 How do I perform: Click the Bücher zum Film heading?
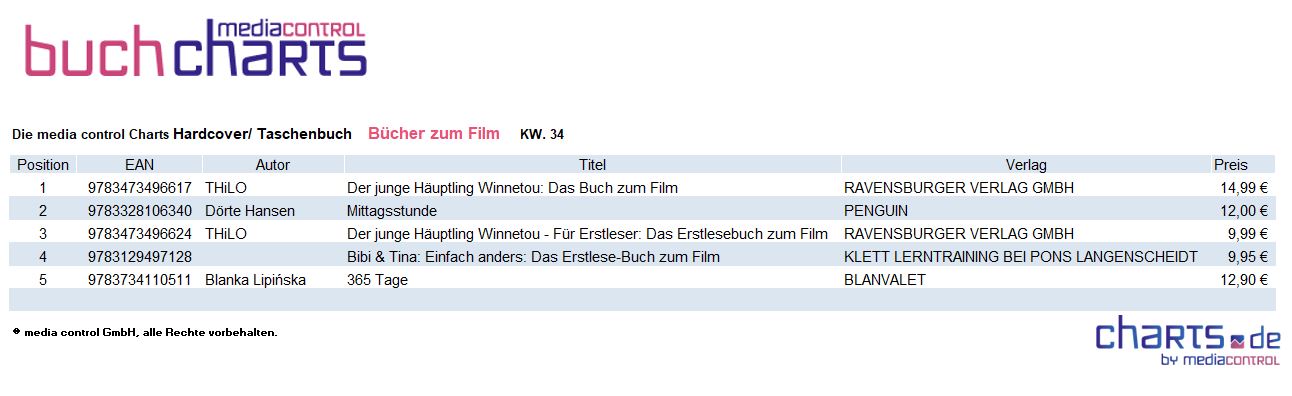point(434,133)
